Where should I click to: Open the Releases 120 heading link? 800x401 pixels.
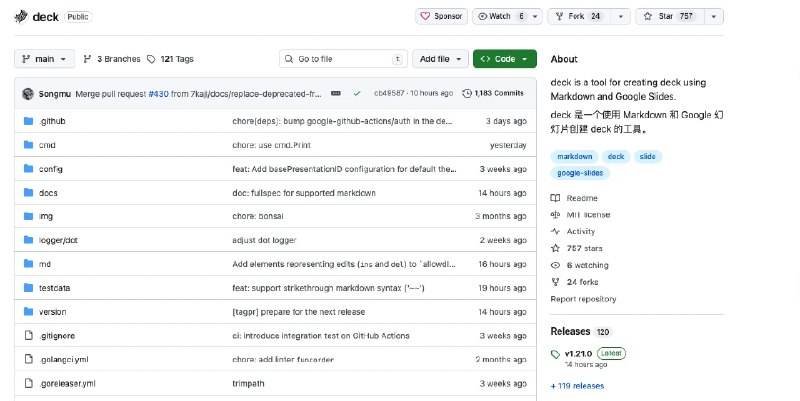click(580, 332)
